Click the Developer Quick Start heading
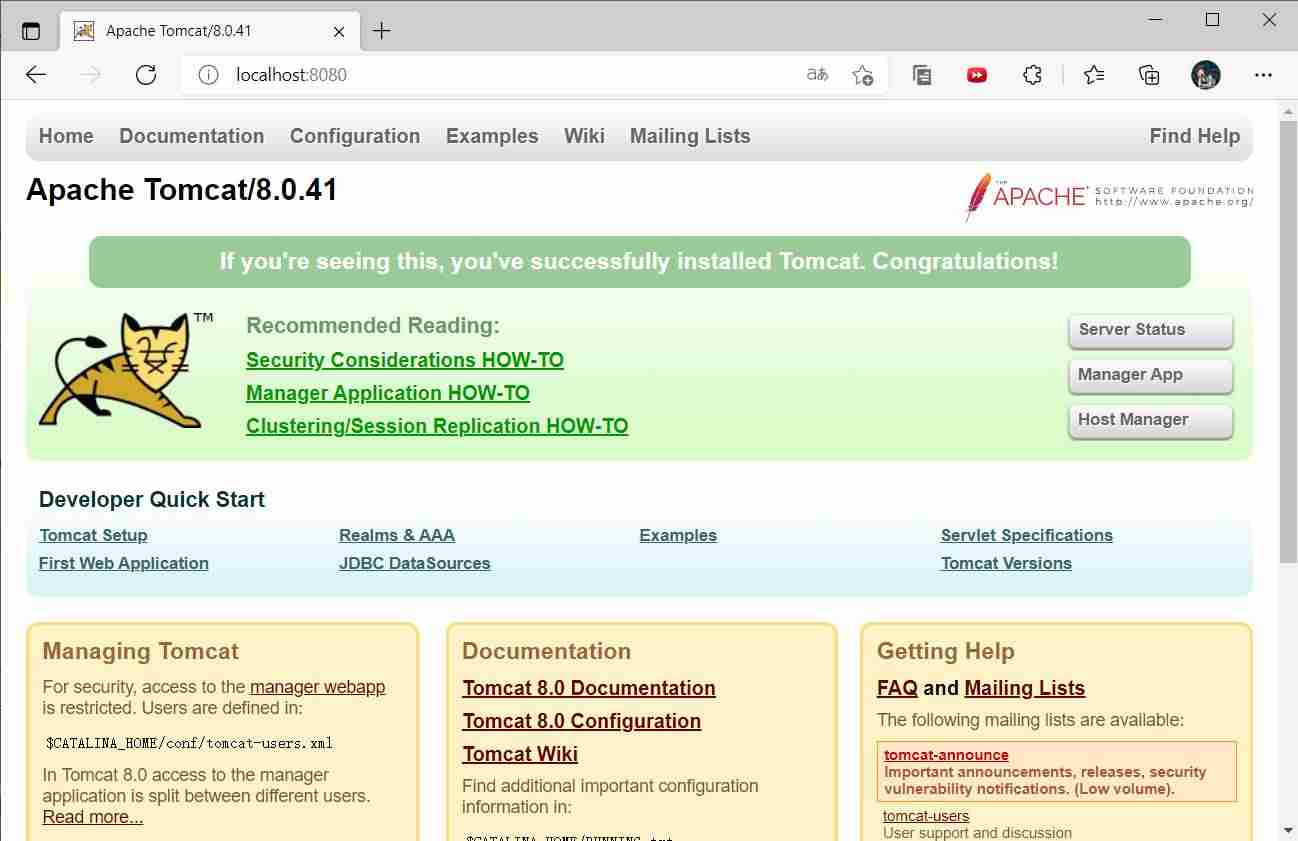 (x=152, y=500)
